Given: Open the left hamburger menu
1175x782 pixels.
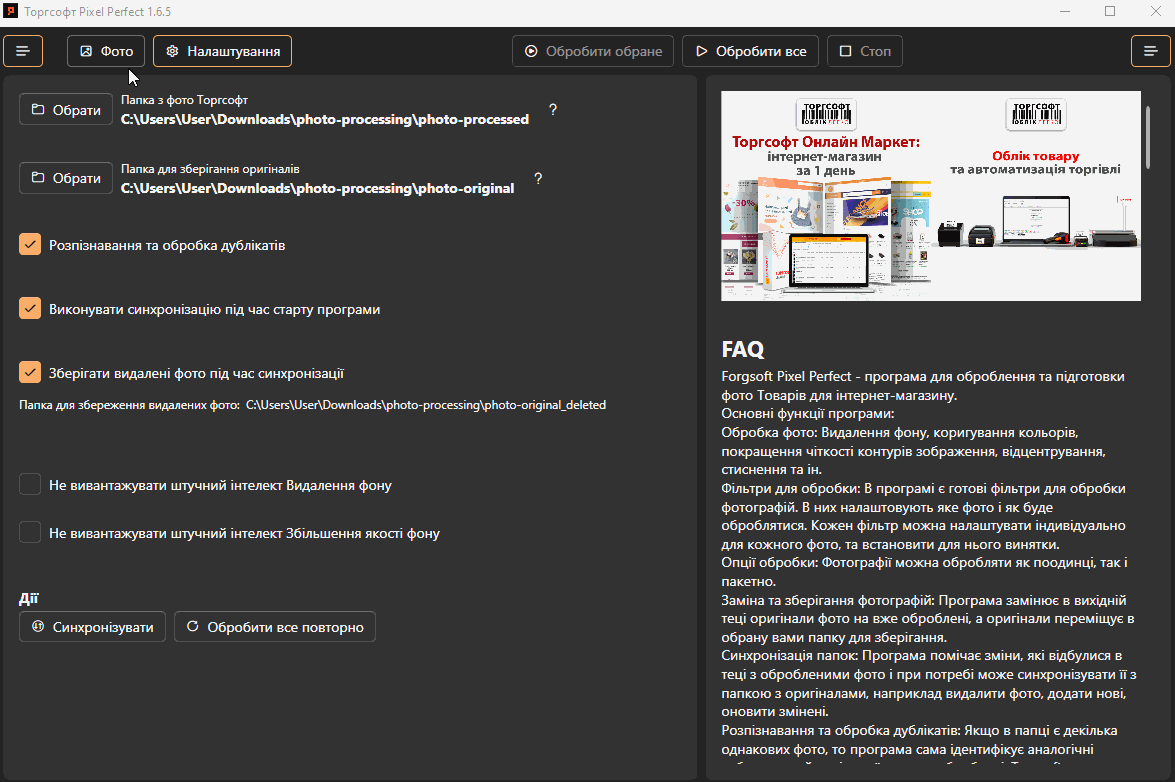Looking at the screenshot, I should (x=23, y=51).
